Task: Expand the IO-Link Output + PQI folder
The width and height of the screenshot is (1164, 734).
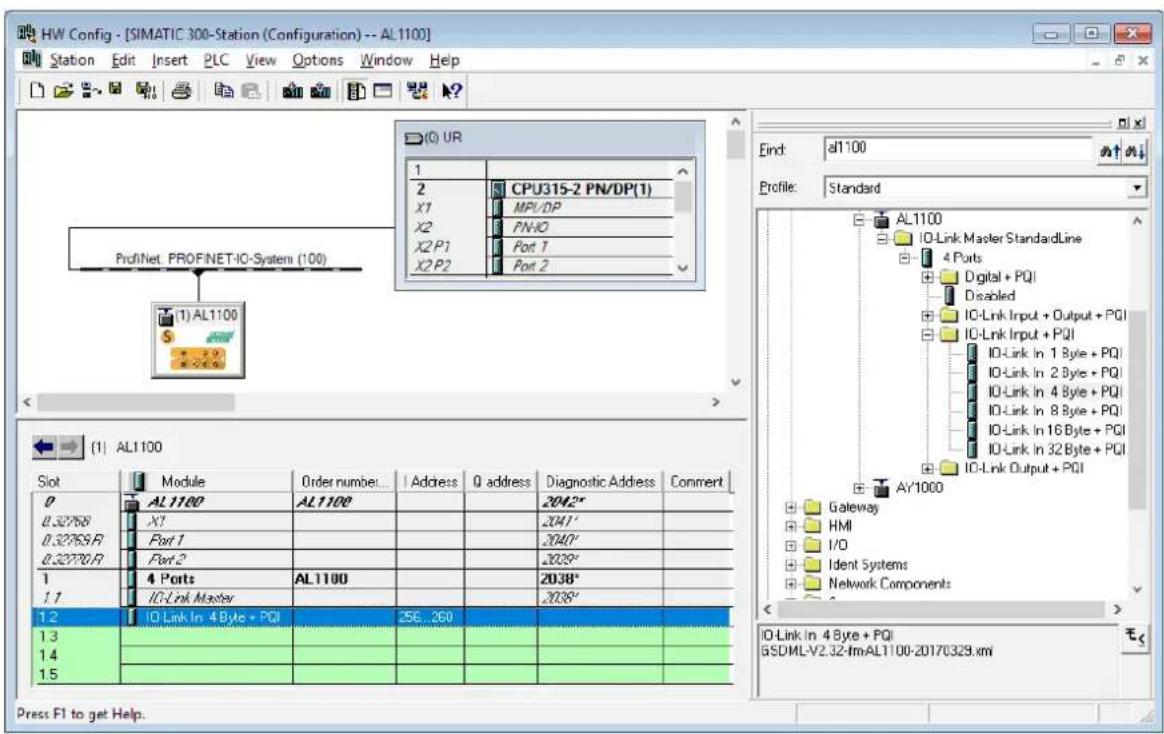Action: pos(928,468)
